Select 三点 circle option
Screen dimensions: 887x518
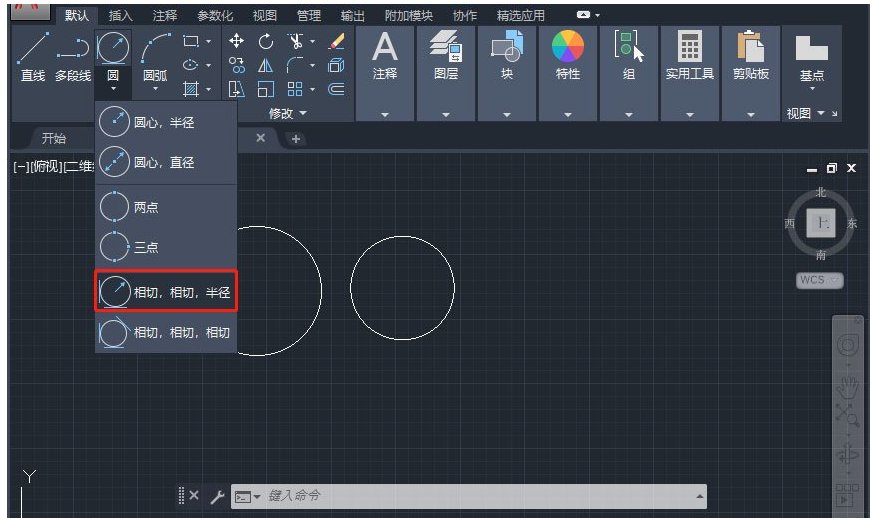pos(166,247)
